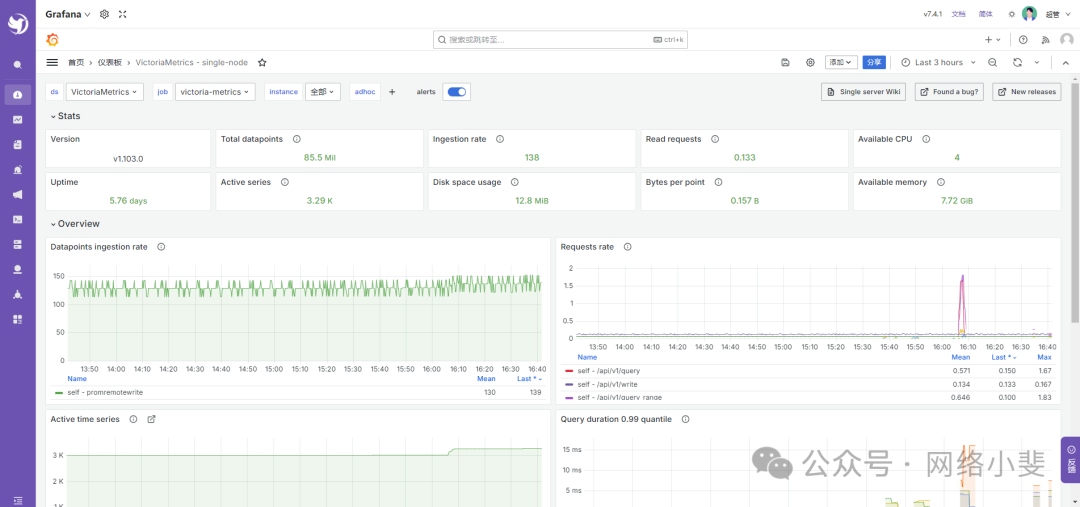Open the refresh interval dropdown arrow
Viewport: 1080px width, 507px height.
[x=1037, y=62]
